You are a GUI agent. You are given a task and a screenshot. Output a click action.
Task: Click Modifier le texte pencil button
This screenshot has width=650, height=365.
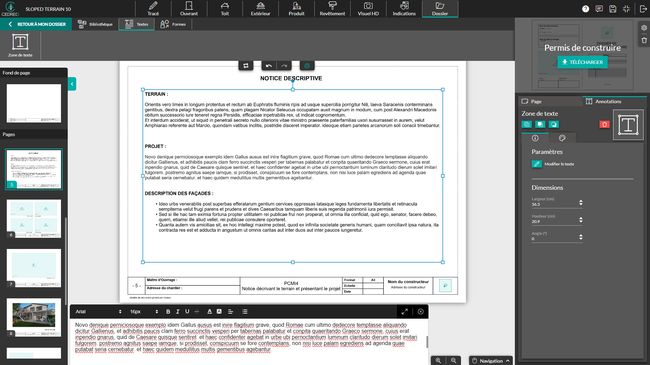tap(537, 164)
